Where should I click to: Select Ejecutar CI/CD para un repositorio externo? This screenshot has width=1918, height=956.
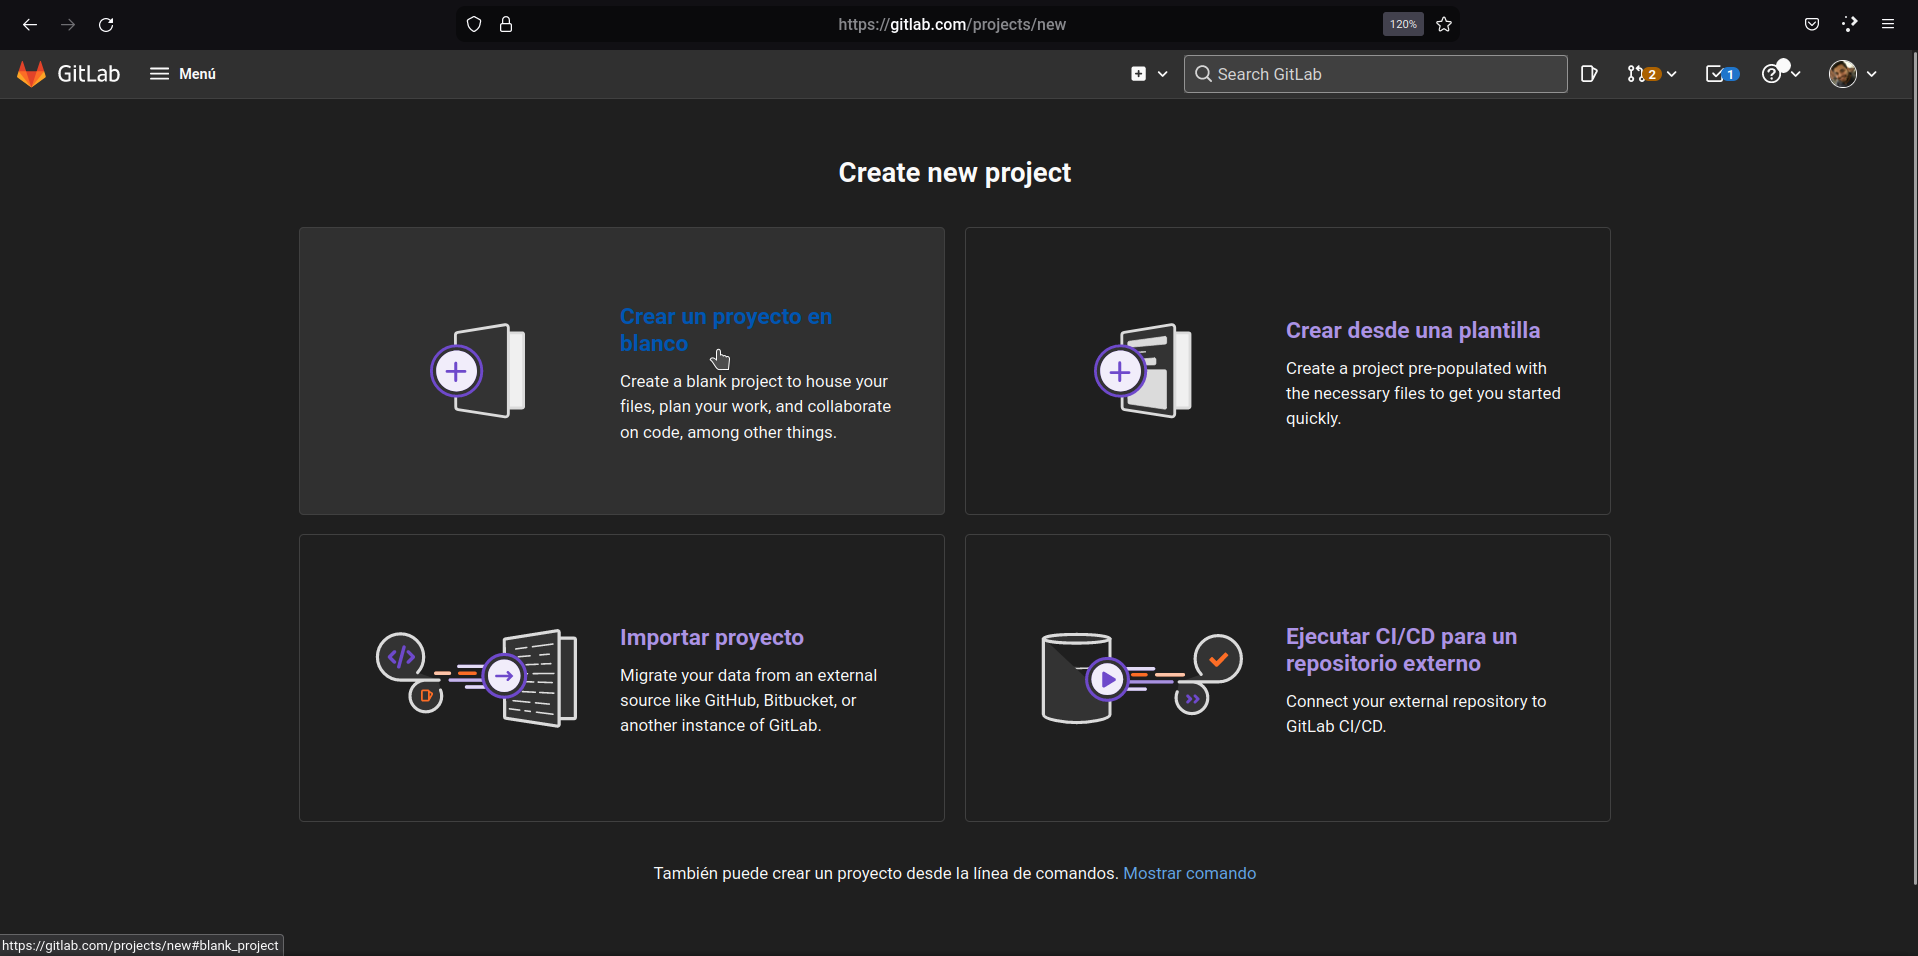1401,650
